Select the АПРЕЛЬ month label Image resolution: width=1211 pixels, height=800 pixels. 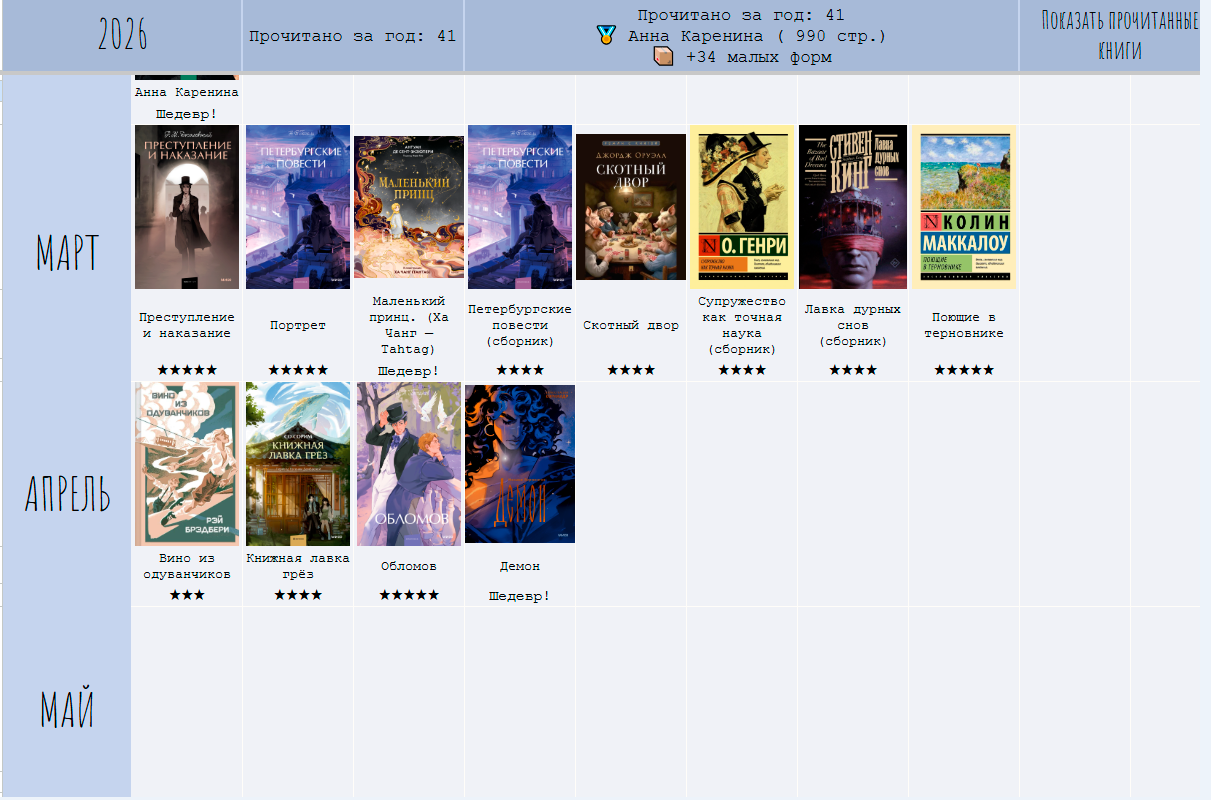coord(67,494)
